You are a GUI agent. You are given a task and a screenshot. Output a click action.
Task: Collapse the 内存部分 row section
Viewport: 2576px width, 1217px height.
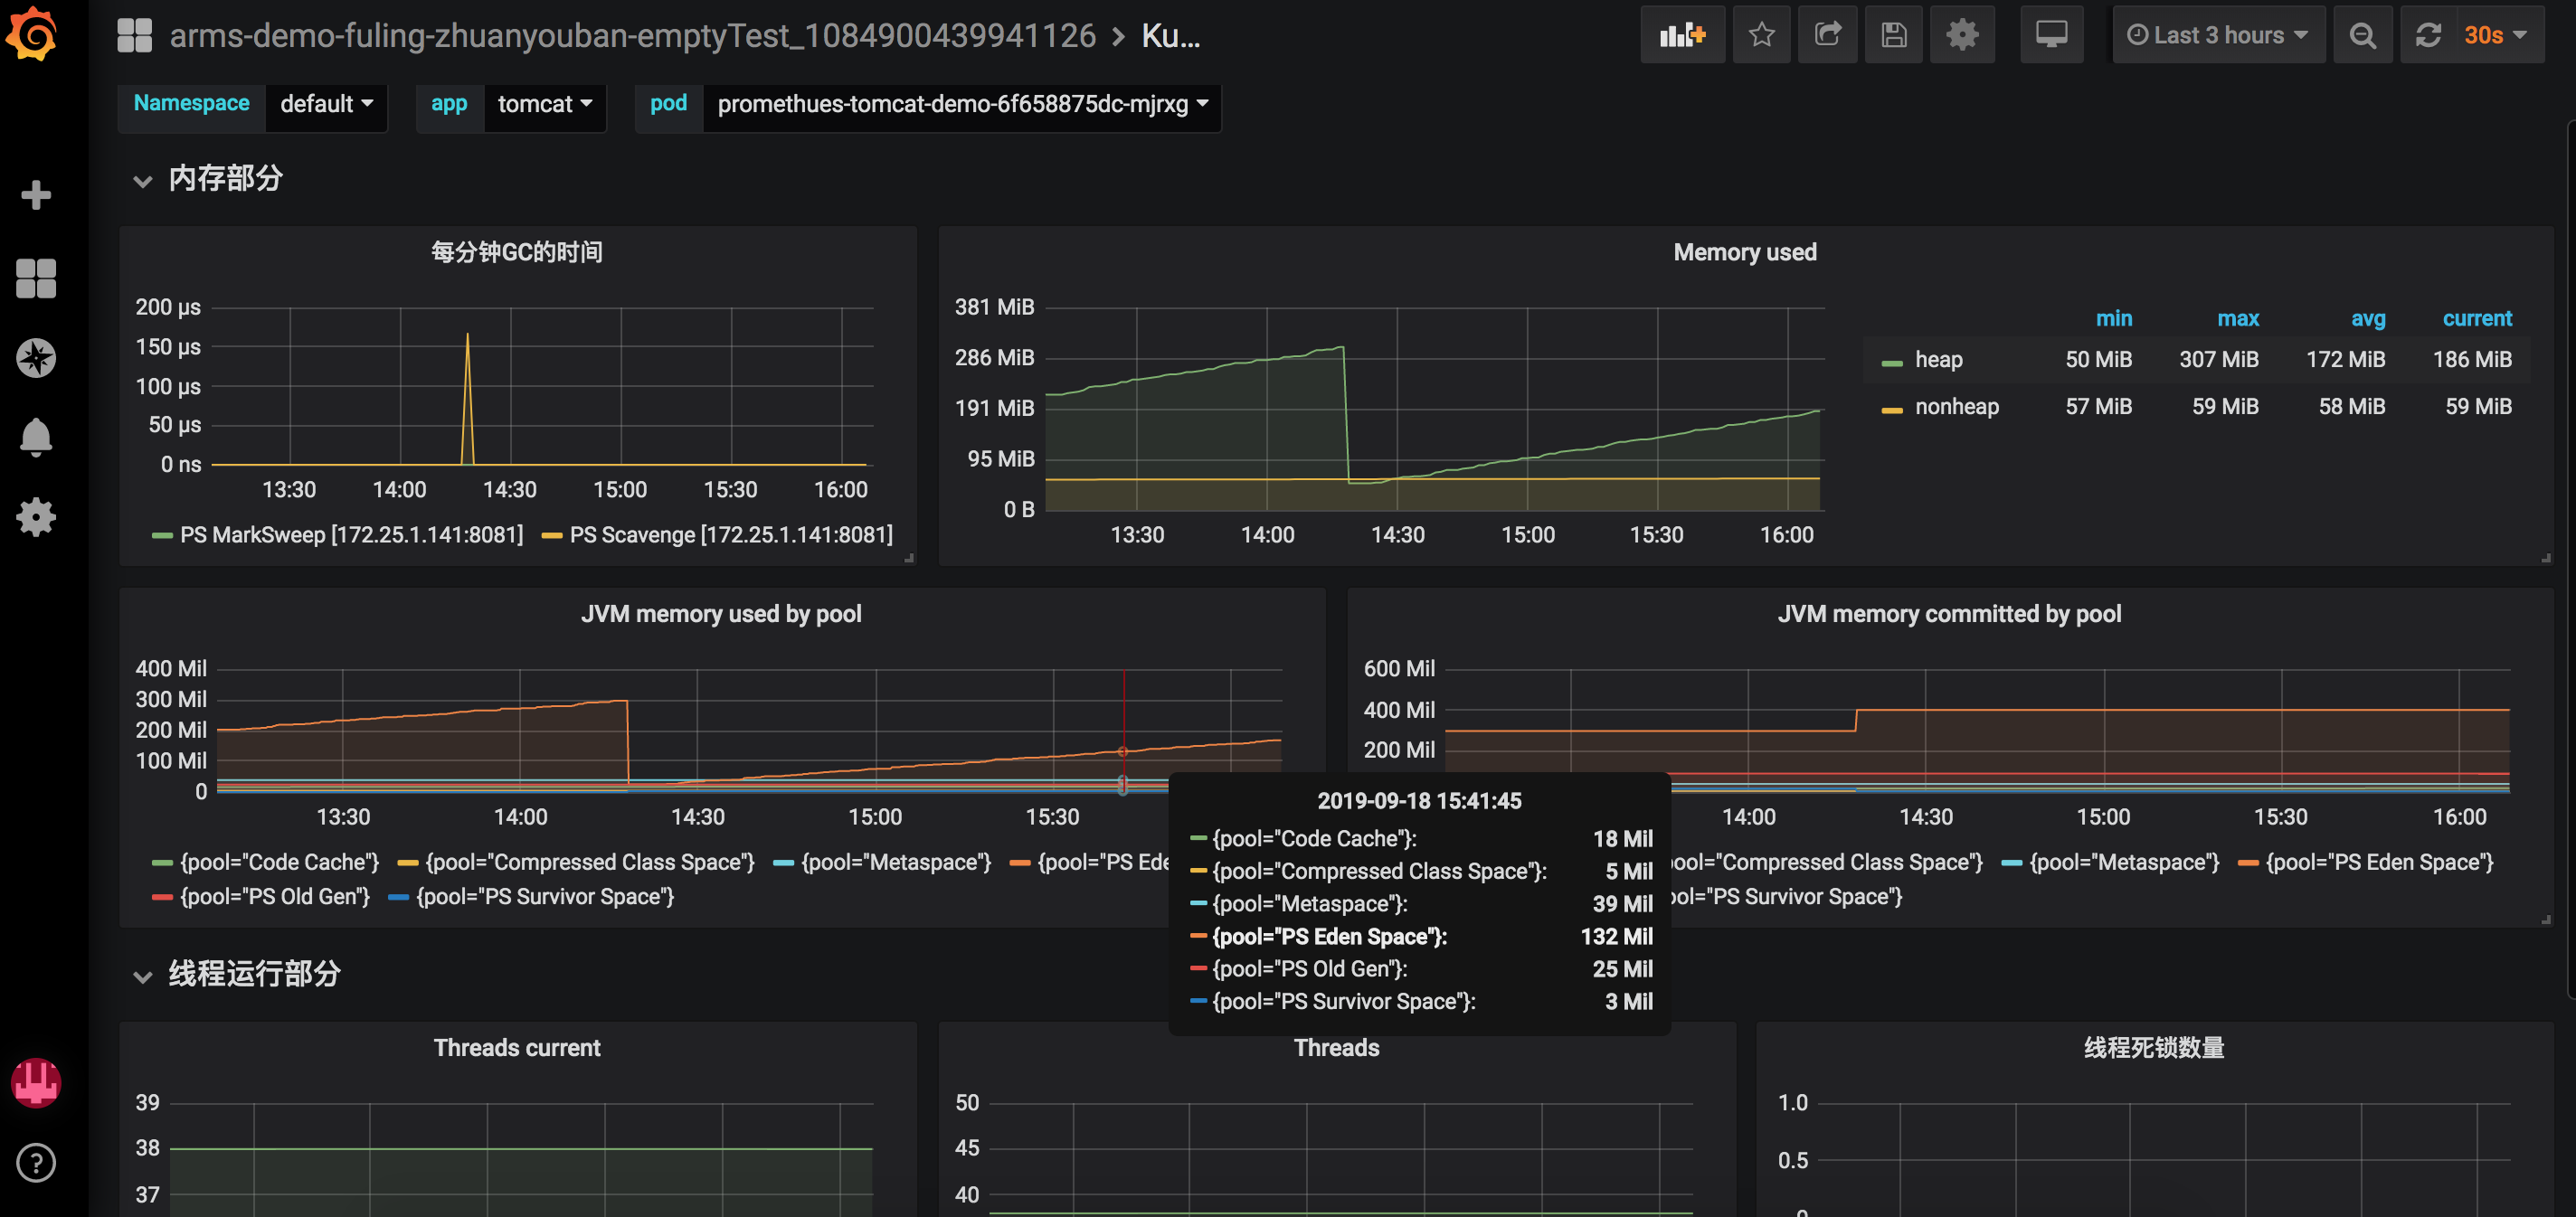click(225, 179)
